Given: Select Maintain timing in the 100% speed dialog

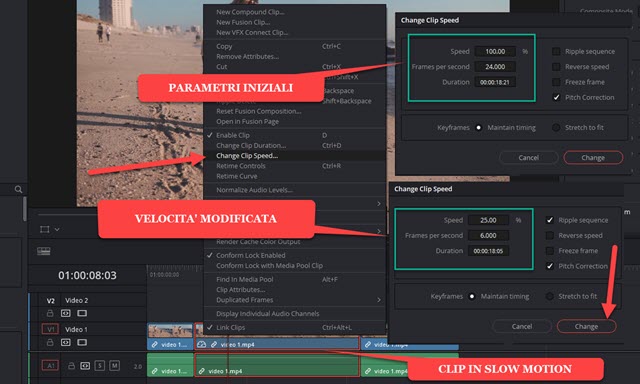Looking at the screenshot, I should tap(478, 128).
